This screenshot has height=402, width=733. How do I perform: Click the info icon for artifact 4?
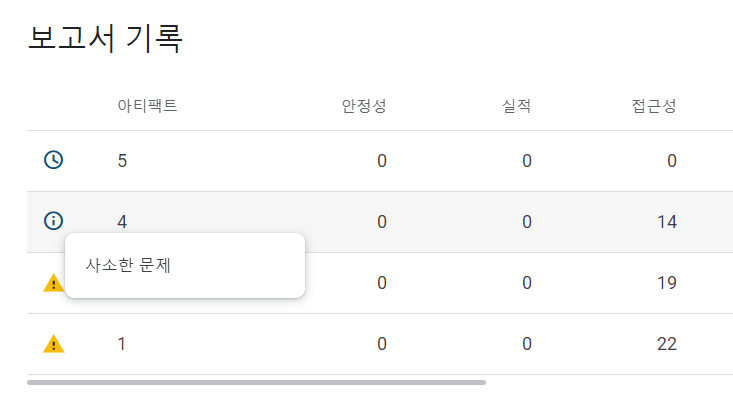point(53,221)
